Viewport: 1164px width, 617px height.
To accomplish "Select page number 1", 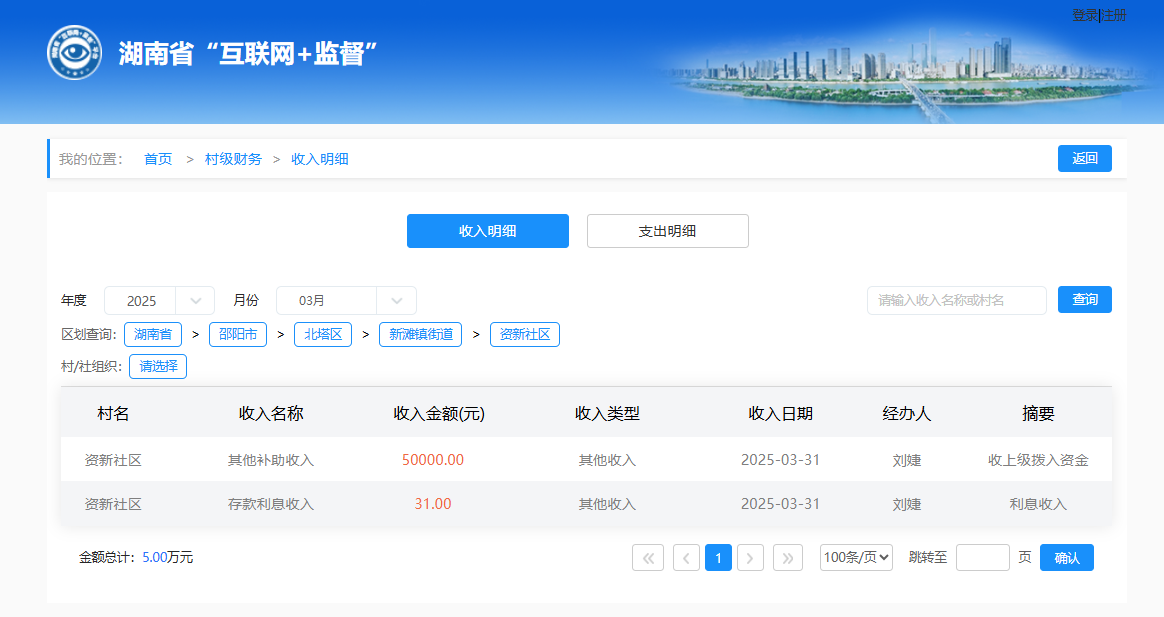I will 718,558.
